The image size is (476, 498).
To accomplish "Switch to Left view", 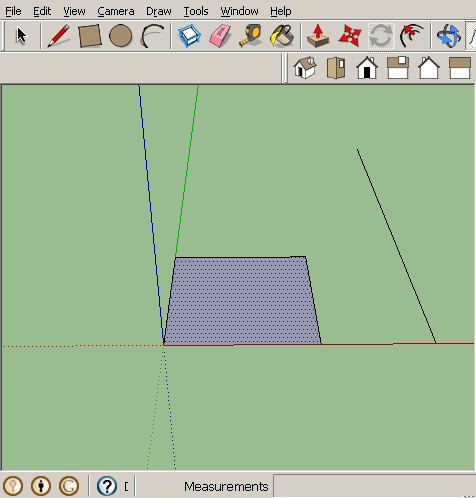I will click(460, 68).
